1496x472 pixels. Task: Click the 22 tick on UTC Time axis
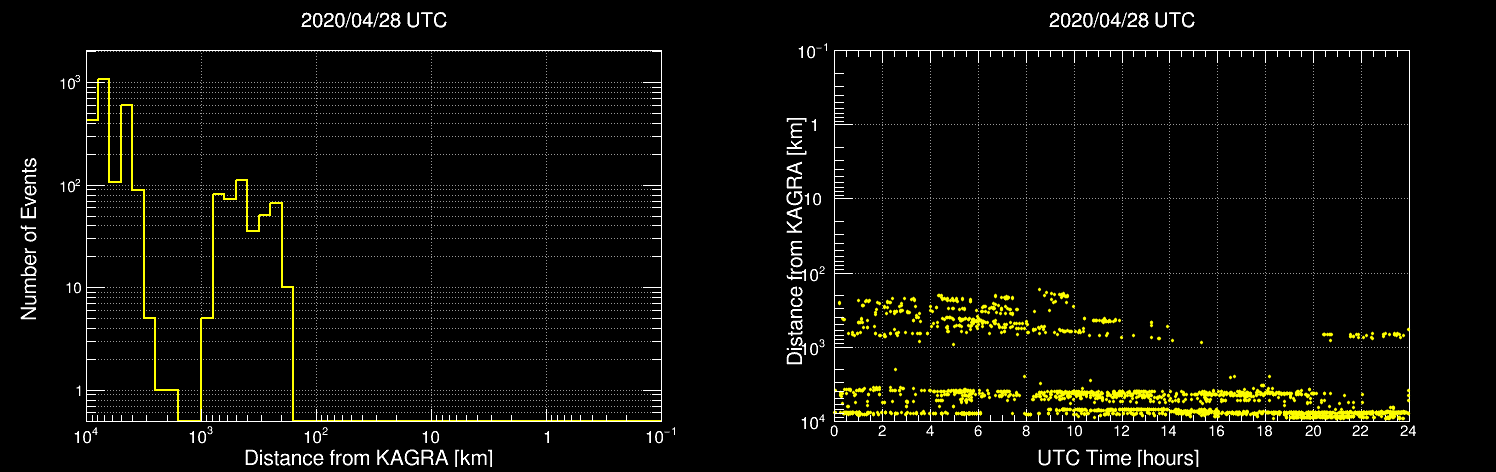point(1361,431)
